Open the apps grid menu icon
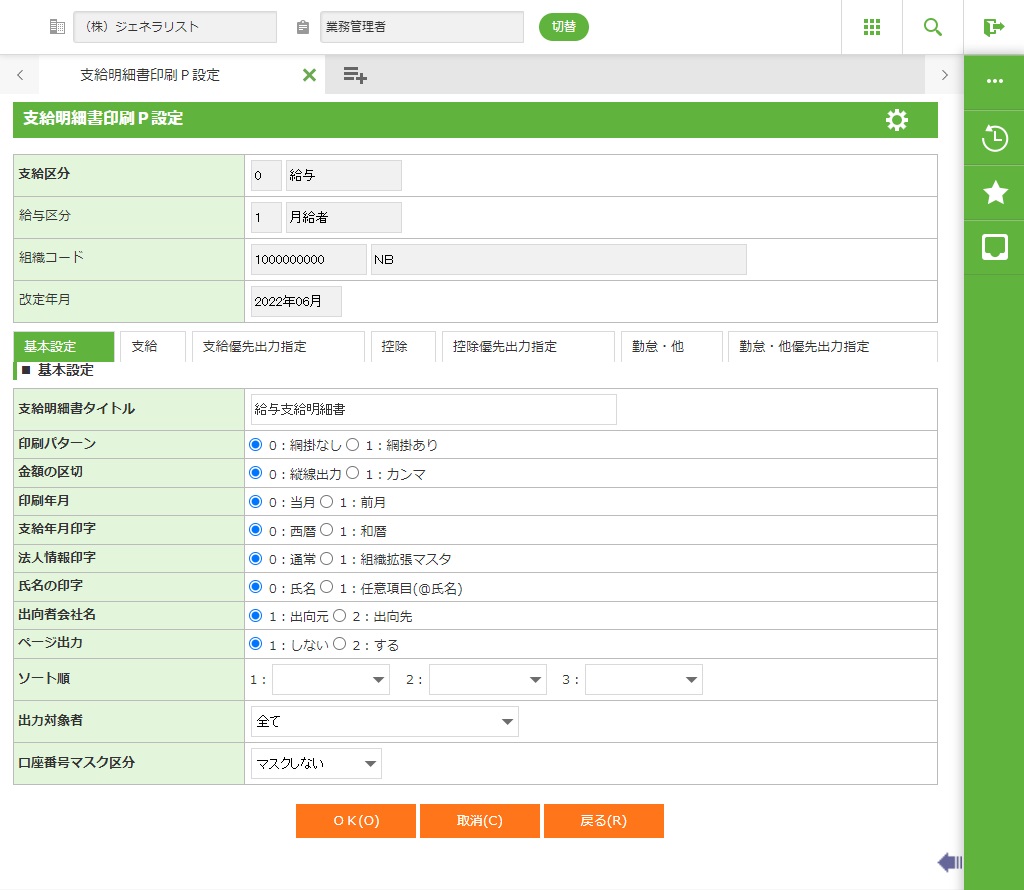1024x890 pixels. click(x=872, y=27)
